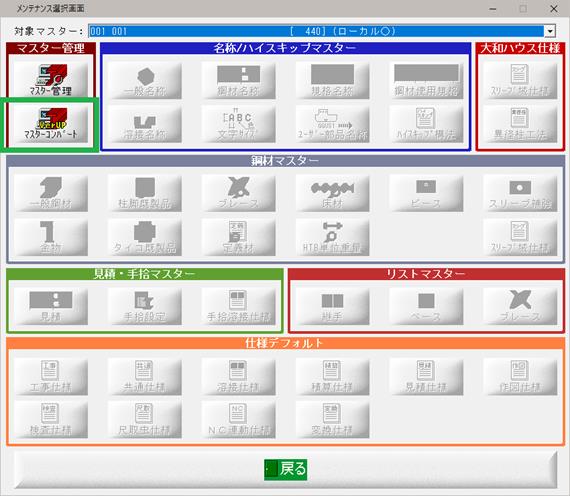Open the HTB単位重量 icon
Viewport: 570px width, 496px height.
point(332,237)
